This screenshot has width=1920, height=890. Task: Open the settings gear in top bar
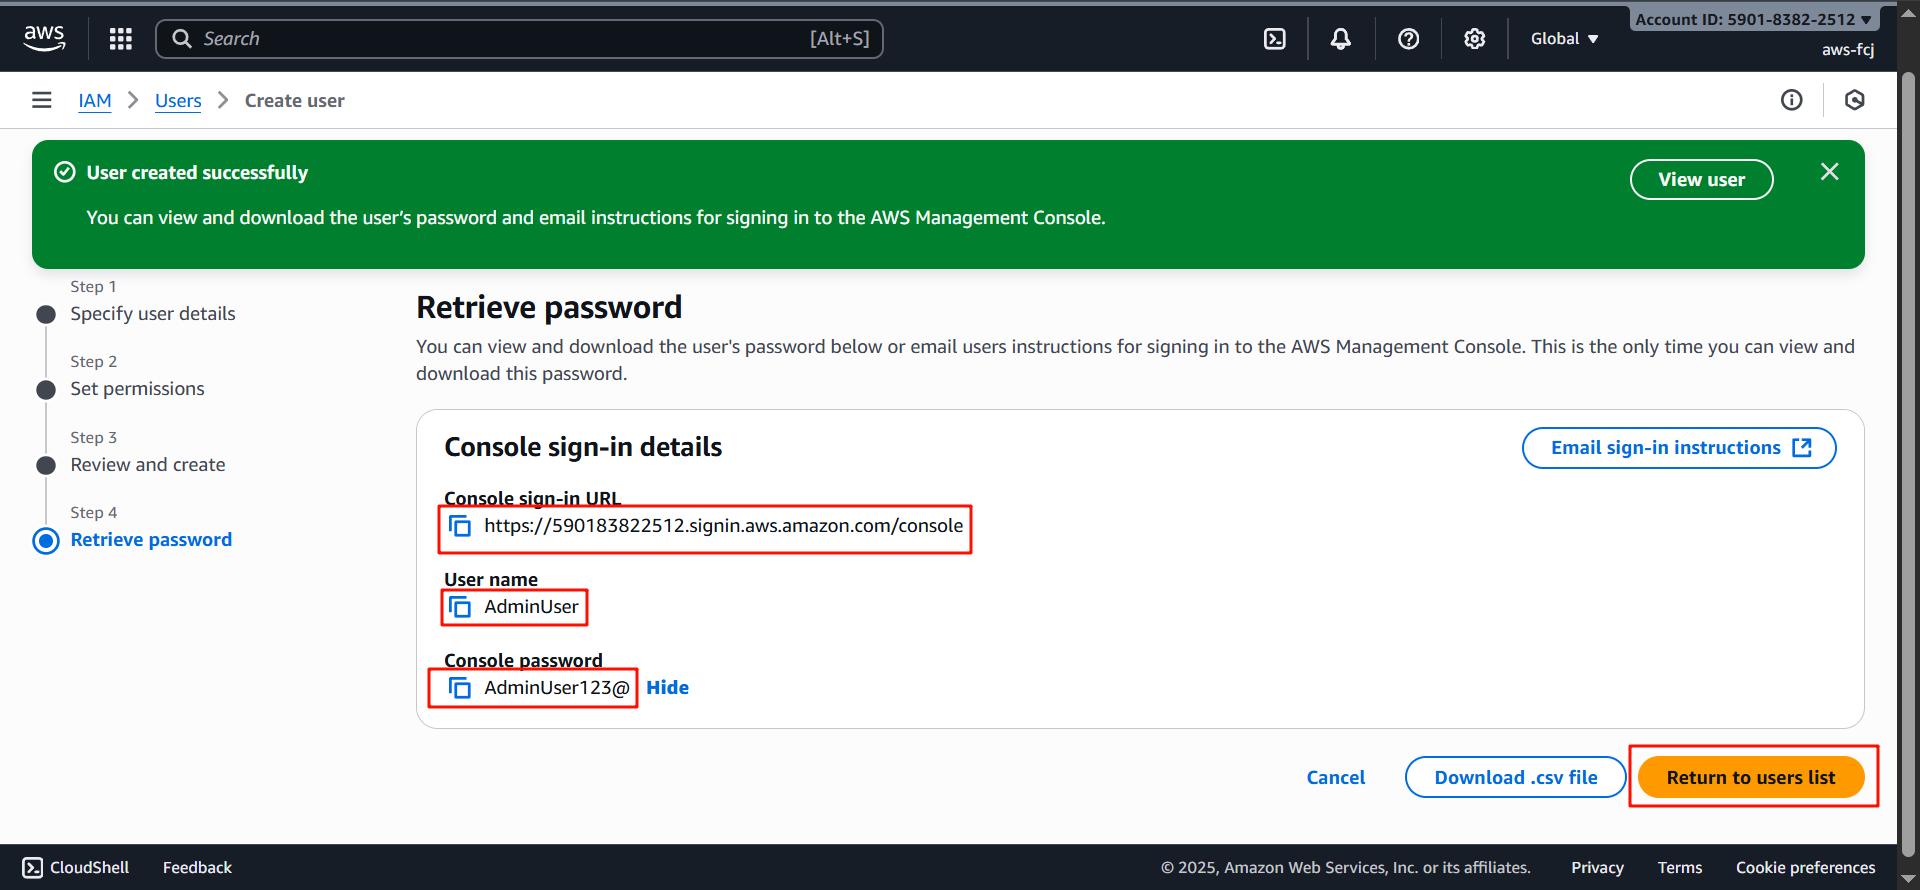1475,39
